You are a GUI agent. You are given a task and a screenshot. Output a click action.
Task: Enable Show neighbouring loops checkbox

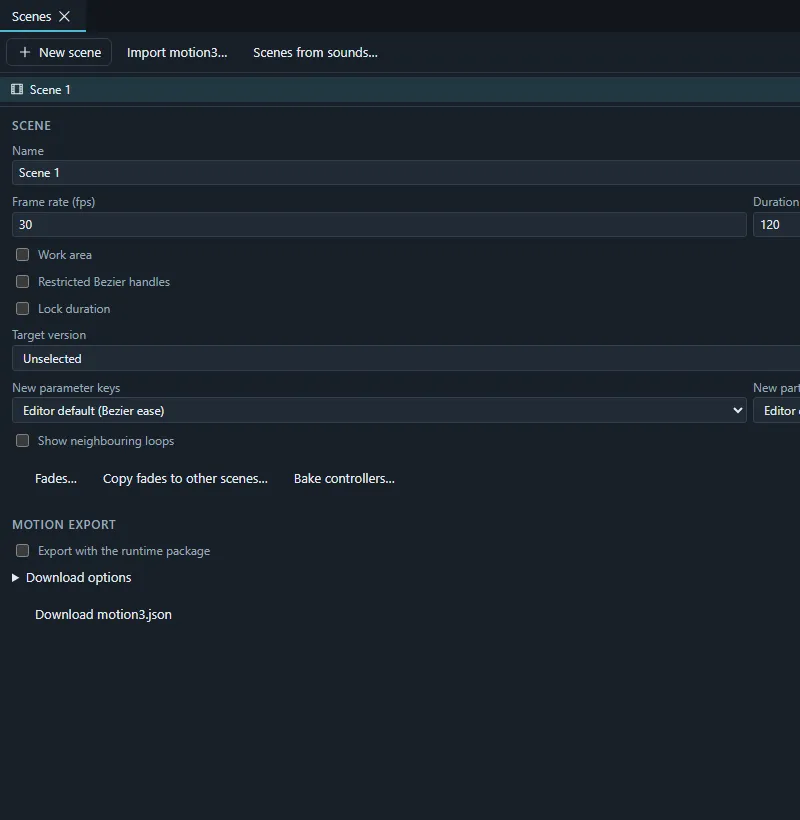coord(22,441)
